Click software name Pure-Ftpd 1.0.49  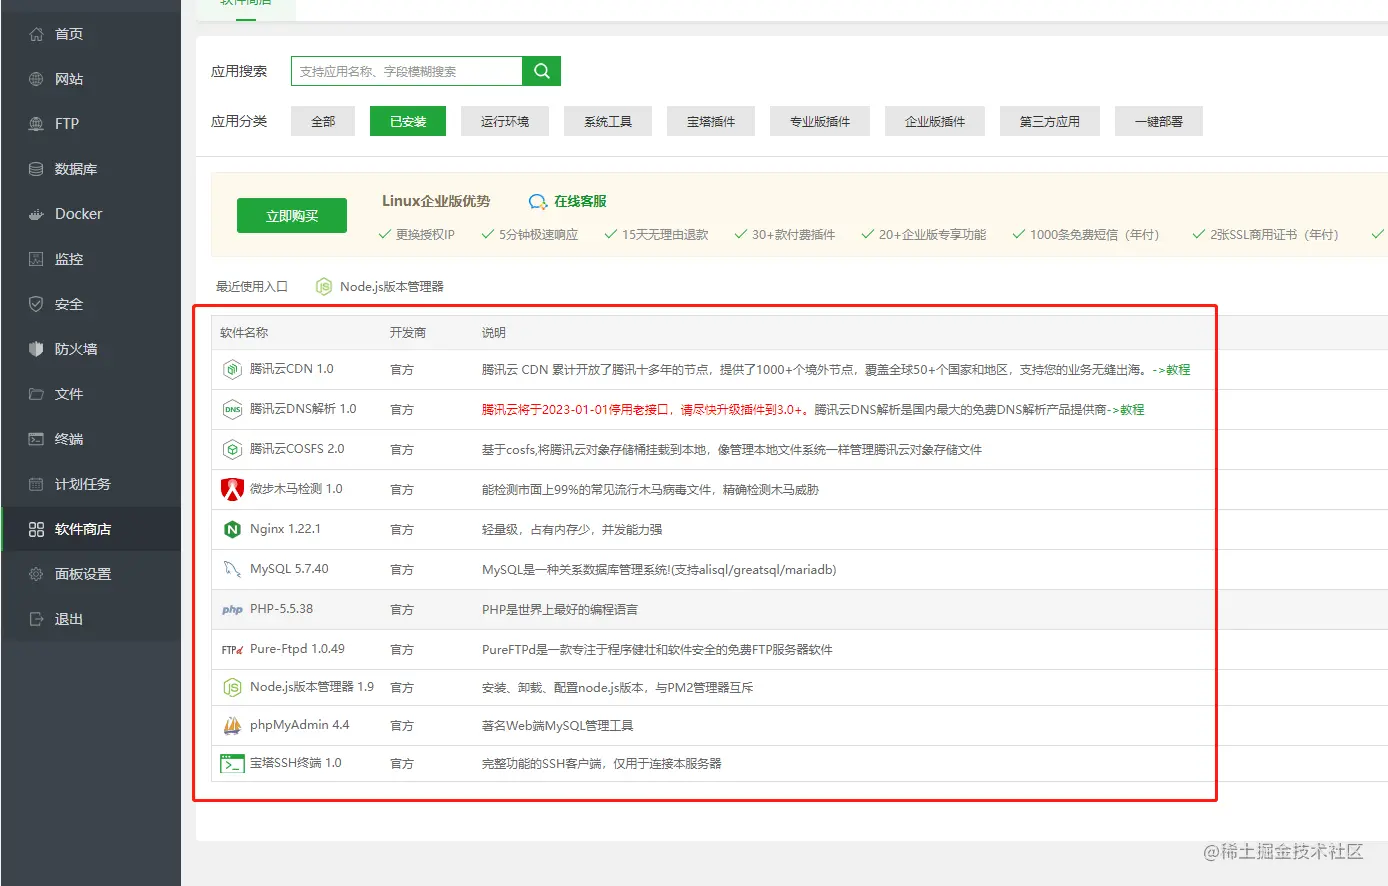coord(297,649)
